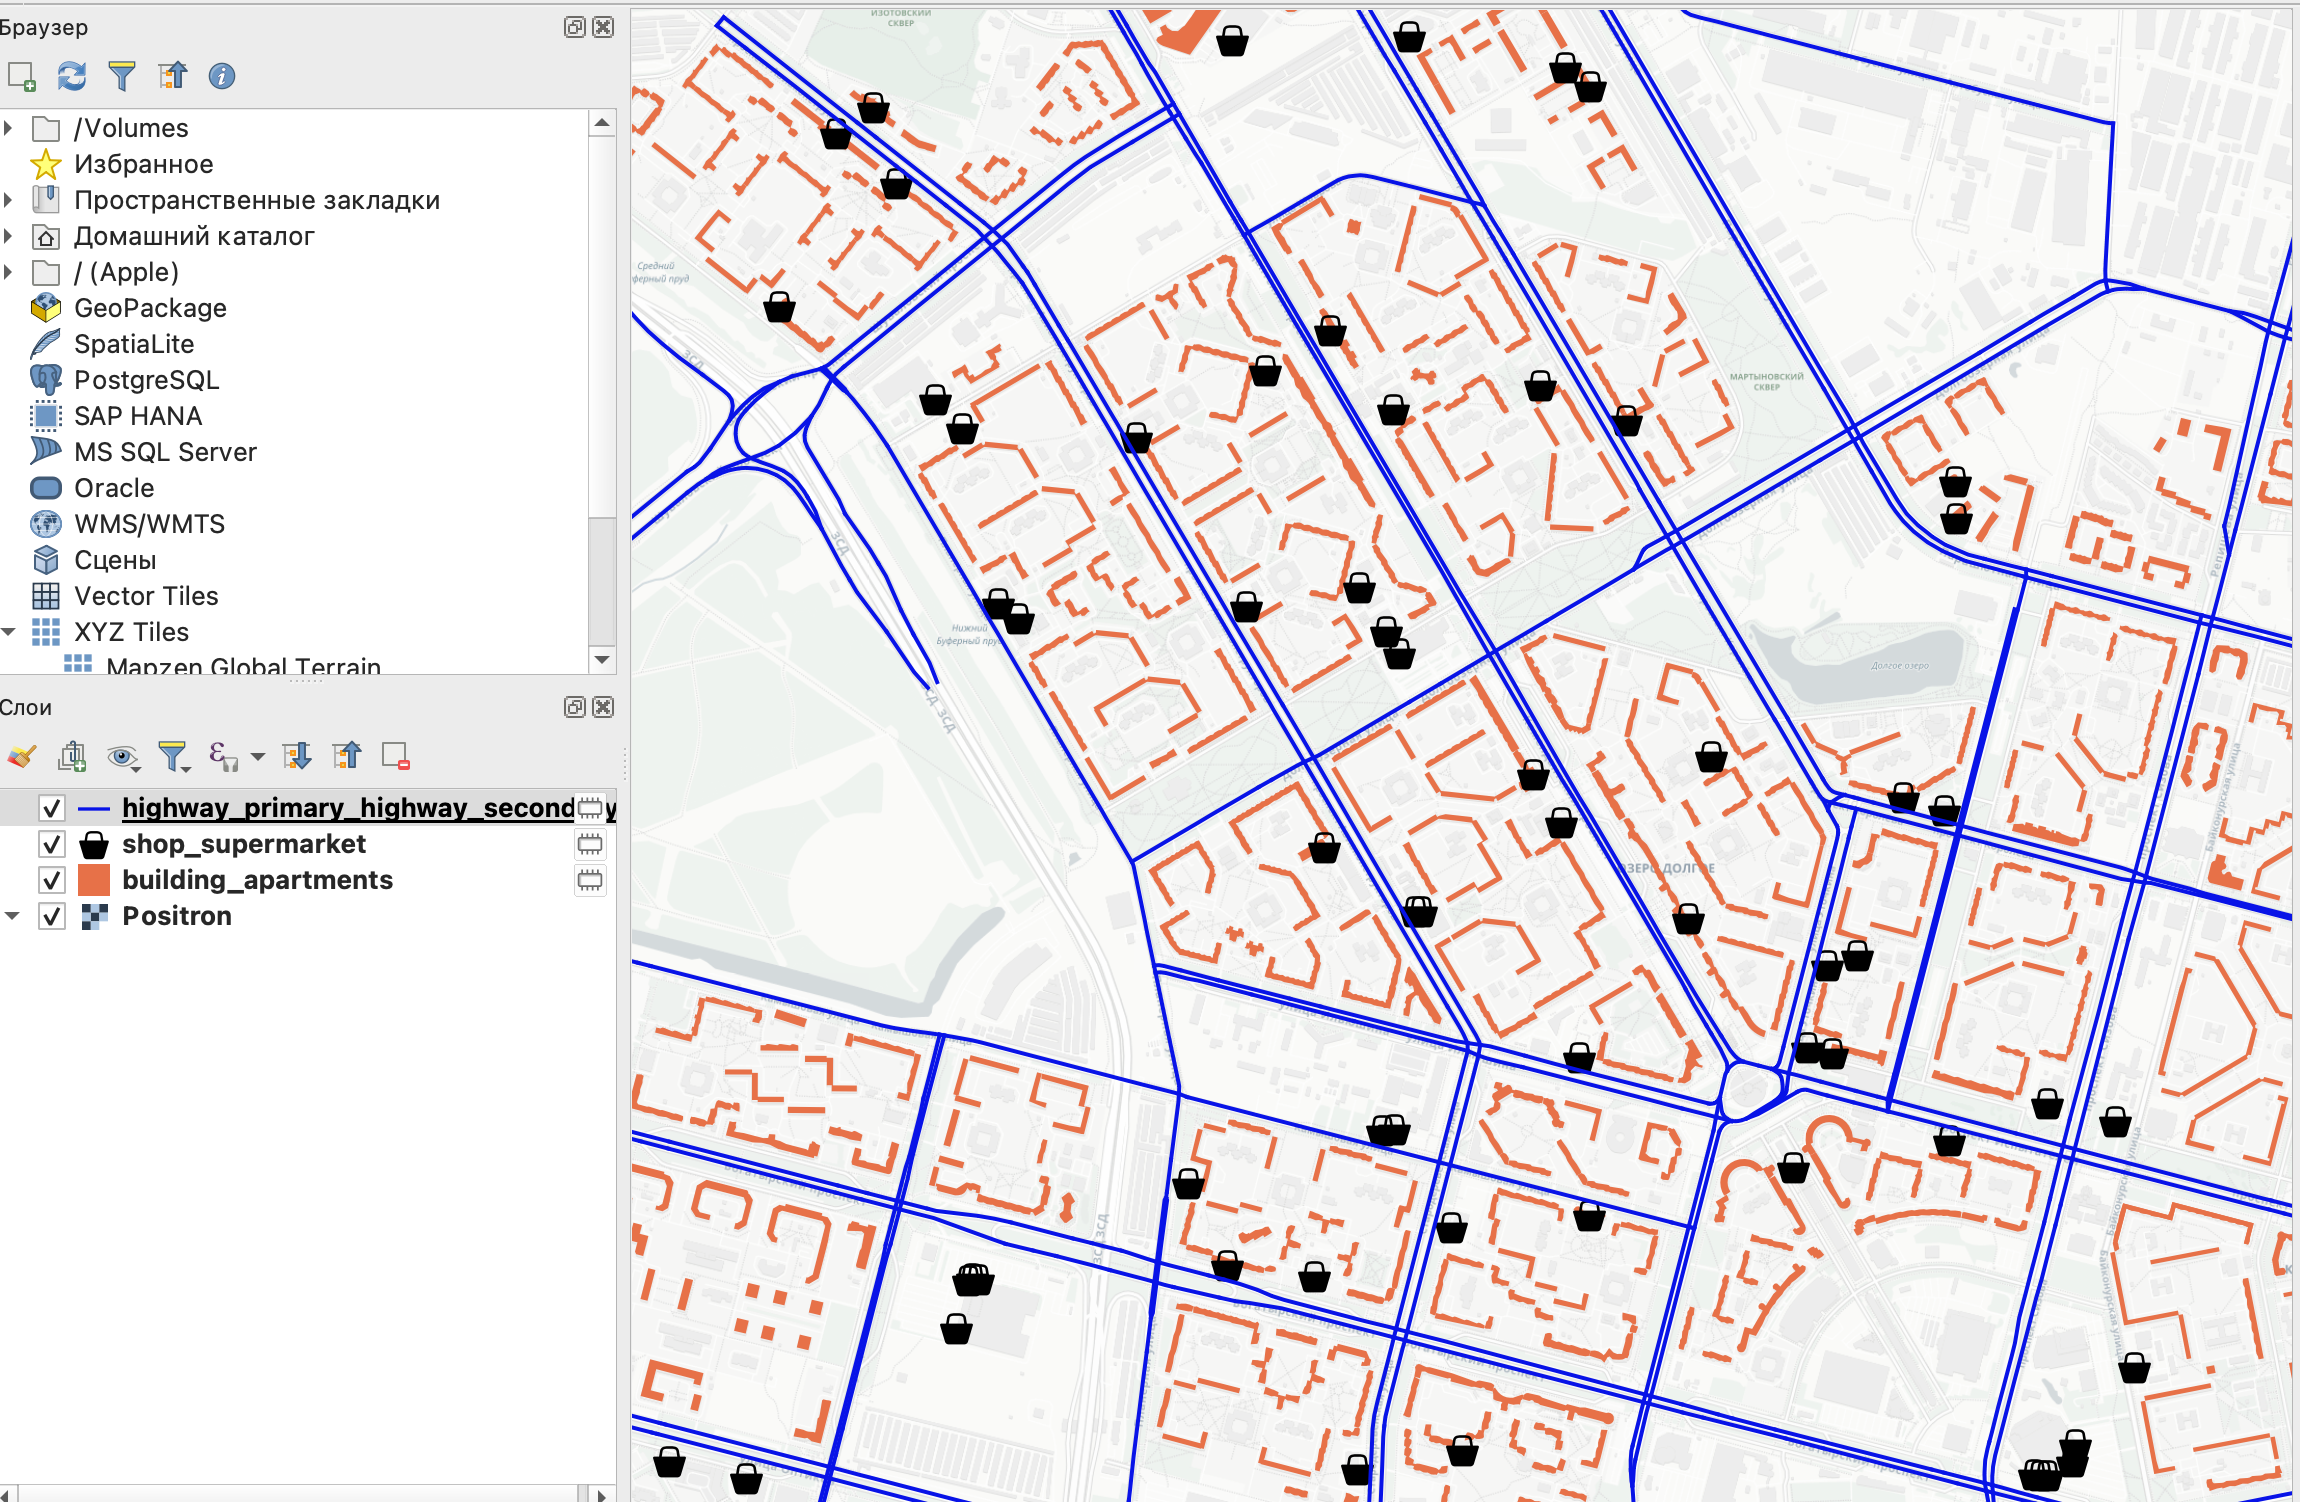Select the WMS/WMTS browser entry
The height and width of the screenshot is (1502, 2300).
pyautogui.click(x=149, y=524)
